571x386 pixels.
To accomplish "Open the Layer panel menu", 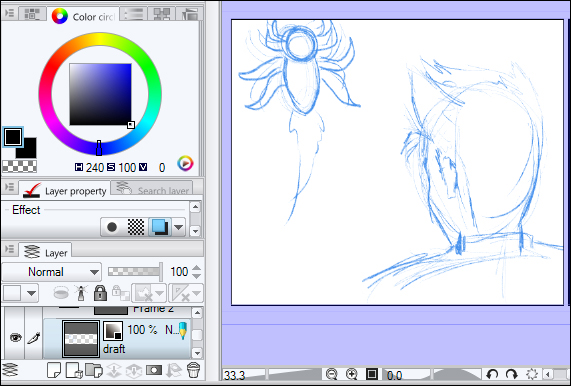I will [x=9, y=249].
